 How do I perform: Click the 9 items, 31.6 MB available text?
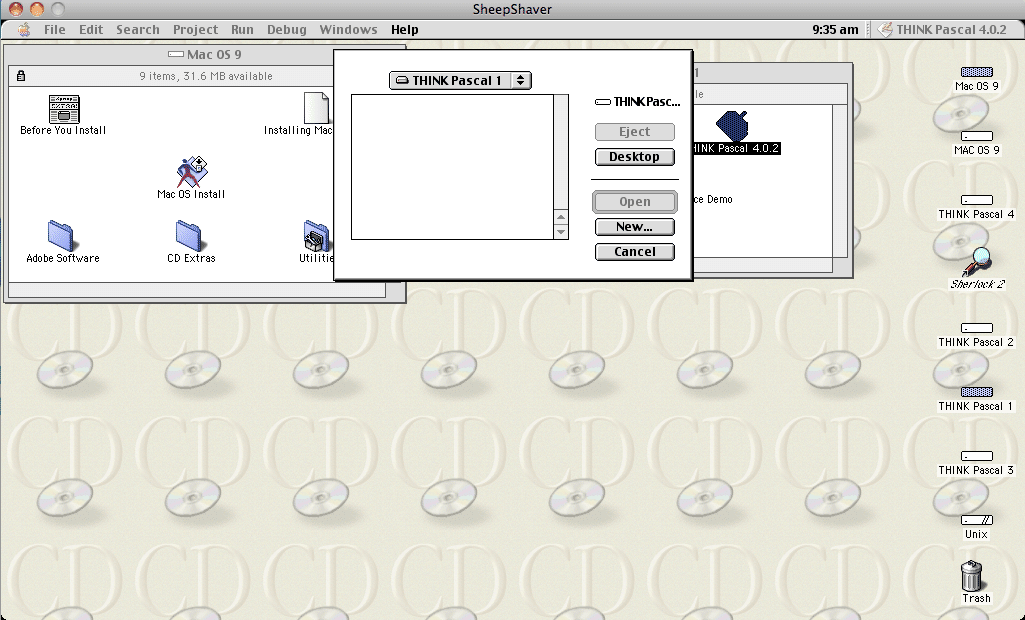click(206, 77)
